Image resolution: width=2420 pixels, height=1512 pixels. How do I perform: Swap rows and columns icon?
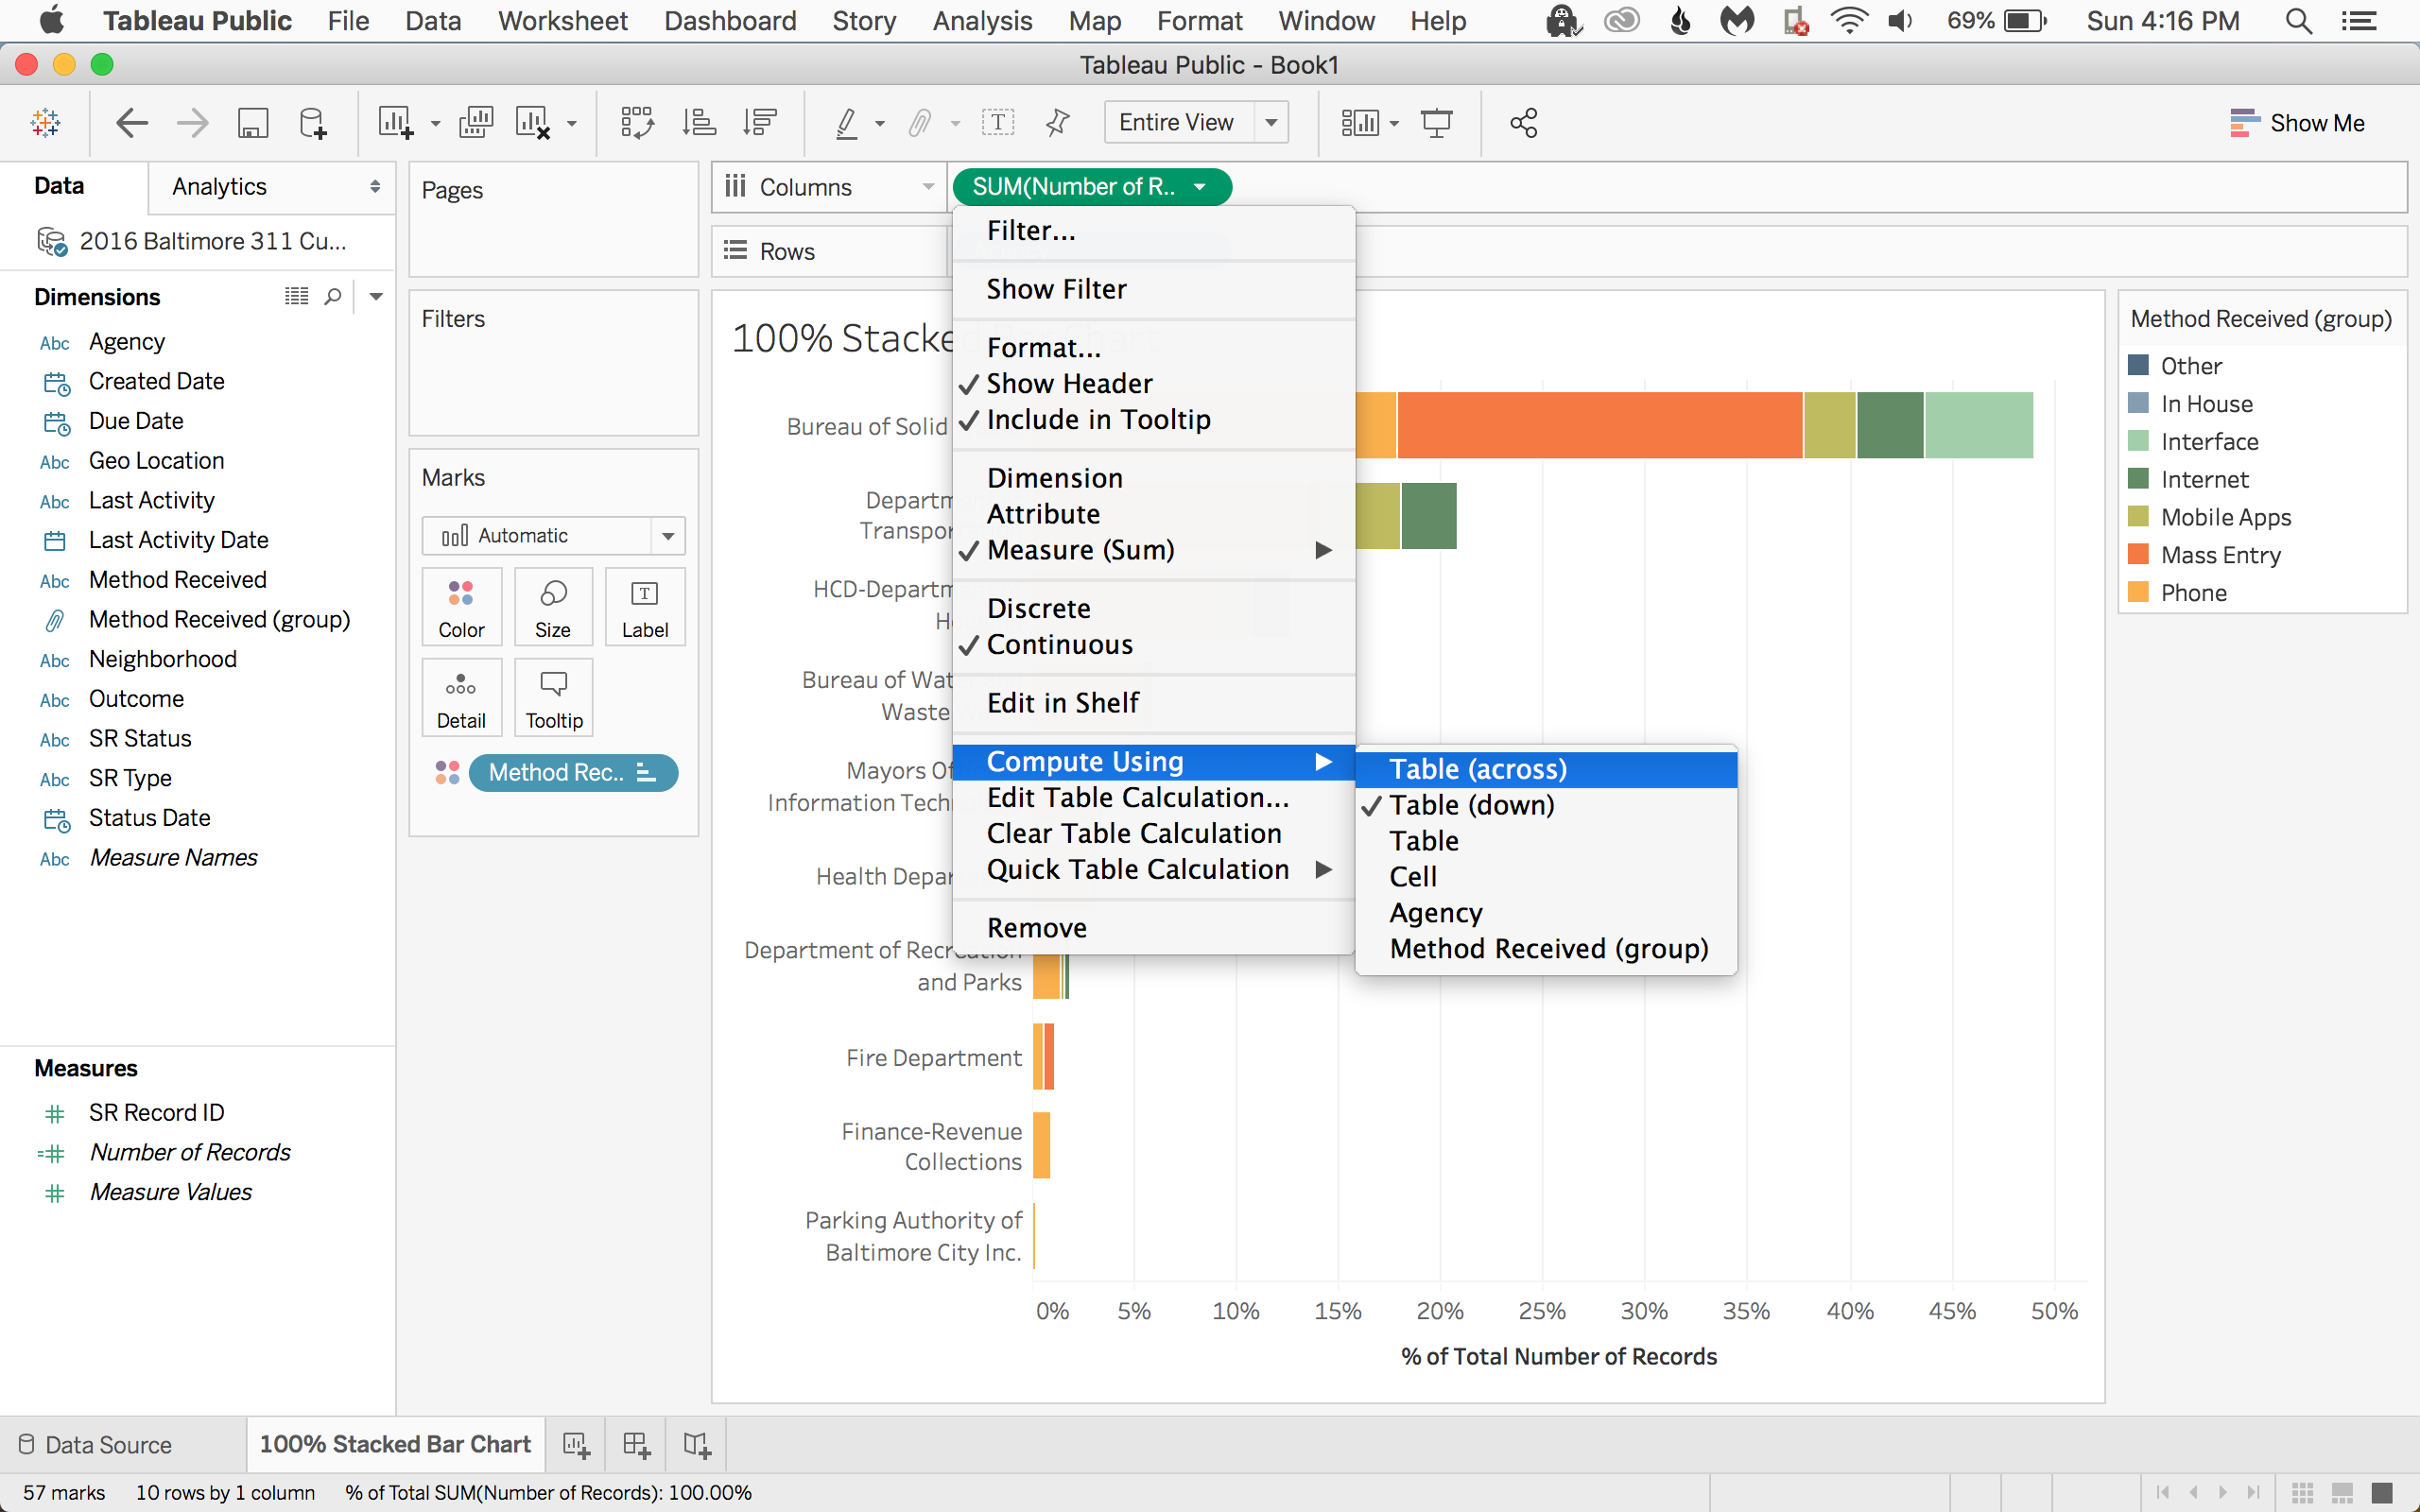pos(637,123)
